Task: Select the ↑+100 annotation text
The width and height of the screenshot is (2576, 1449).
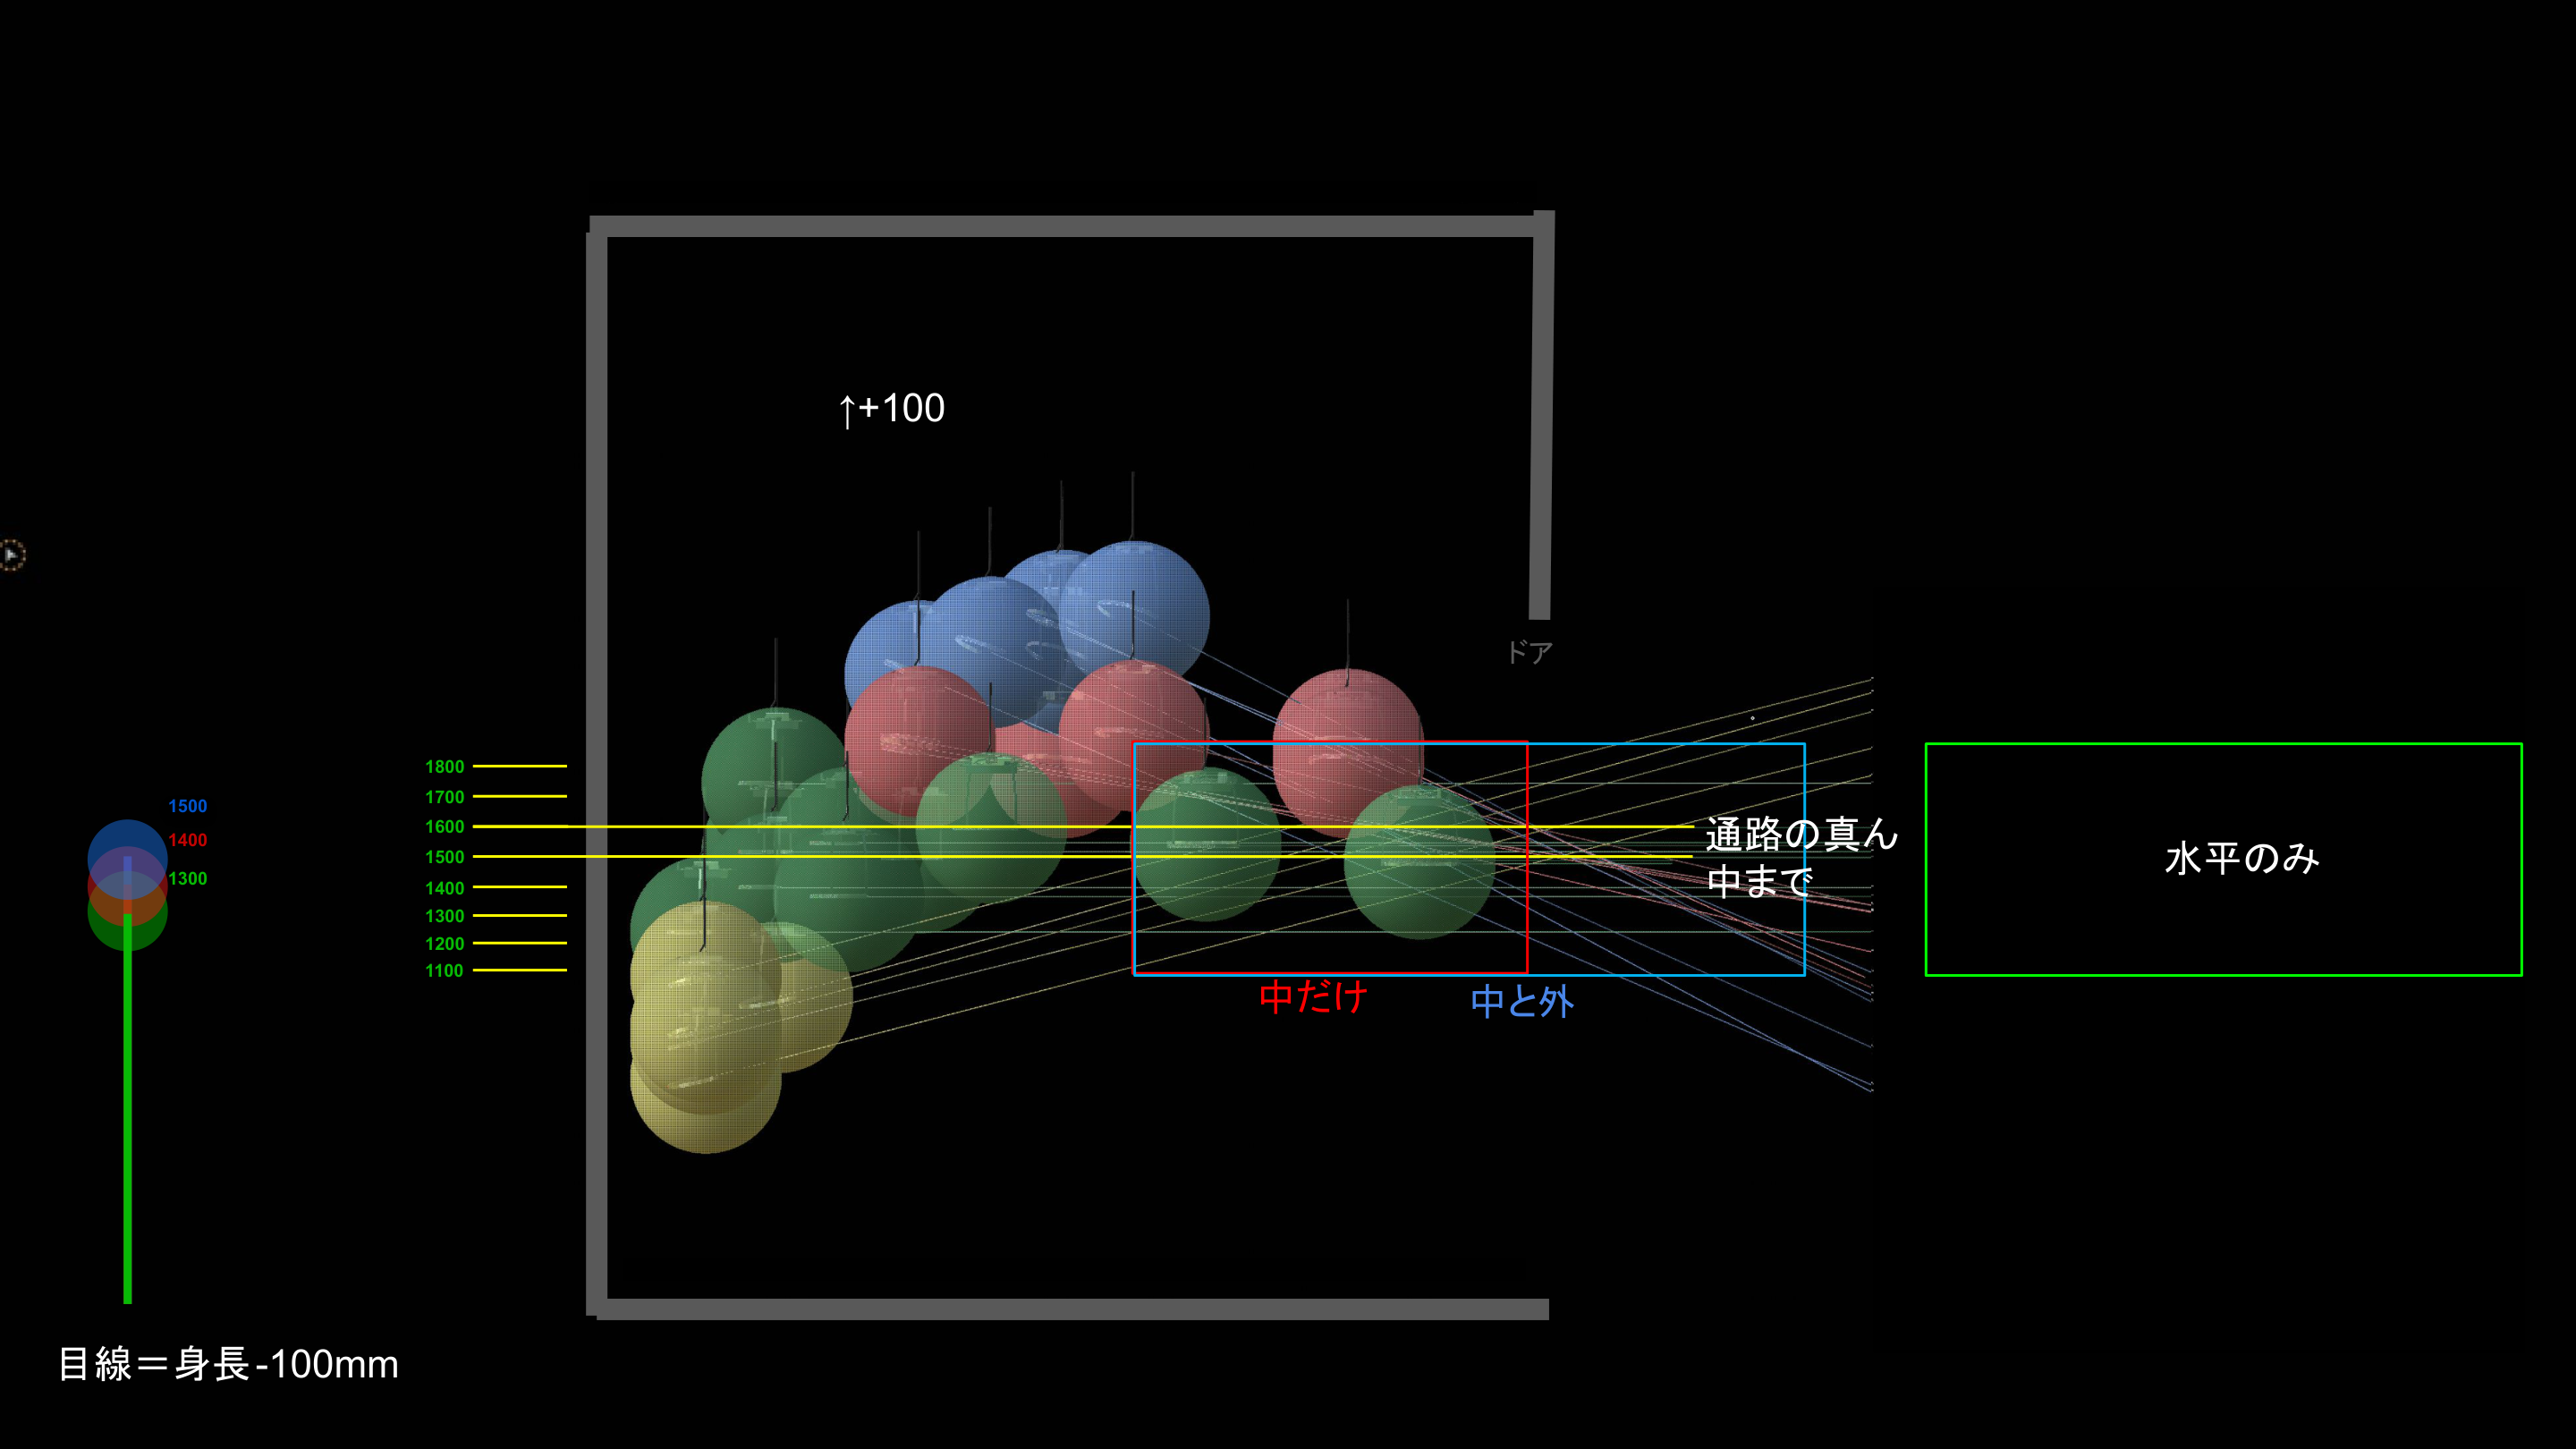Action: pos(891,408)
